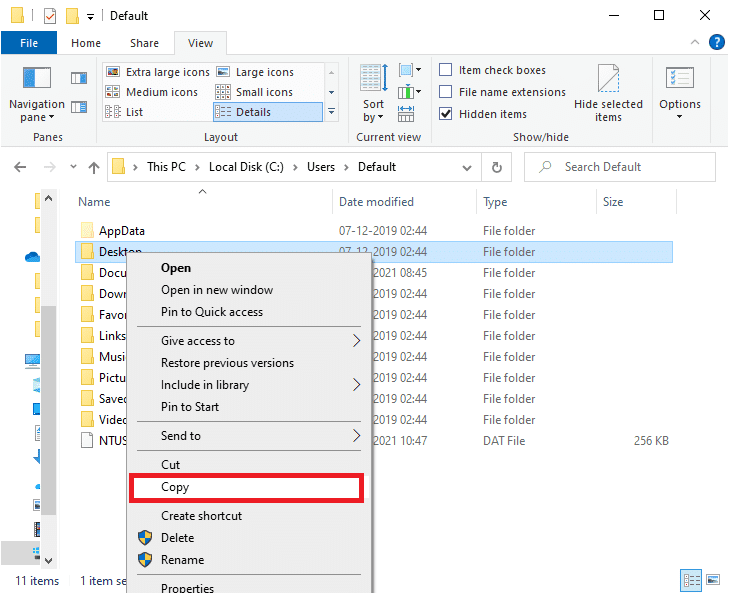Open the Help question mark icon
The width and height of the screenshot is (729, 593).
point(716,42)
